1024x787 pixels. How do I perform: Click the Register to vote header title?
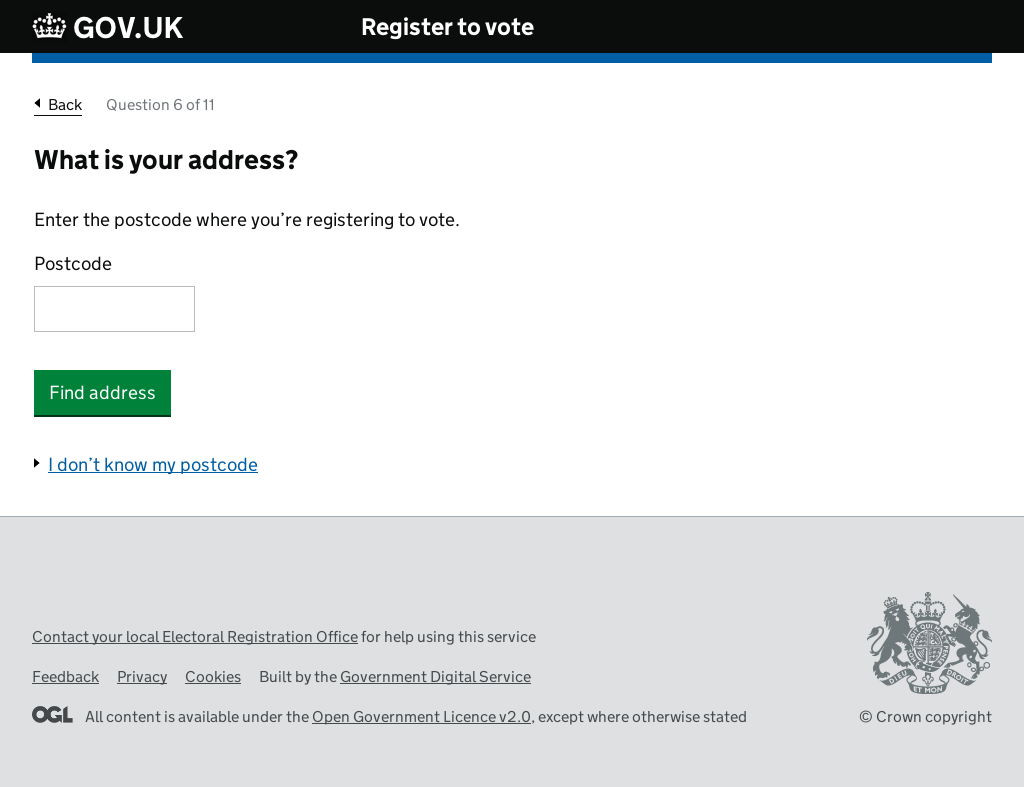447,27
